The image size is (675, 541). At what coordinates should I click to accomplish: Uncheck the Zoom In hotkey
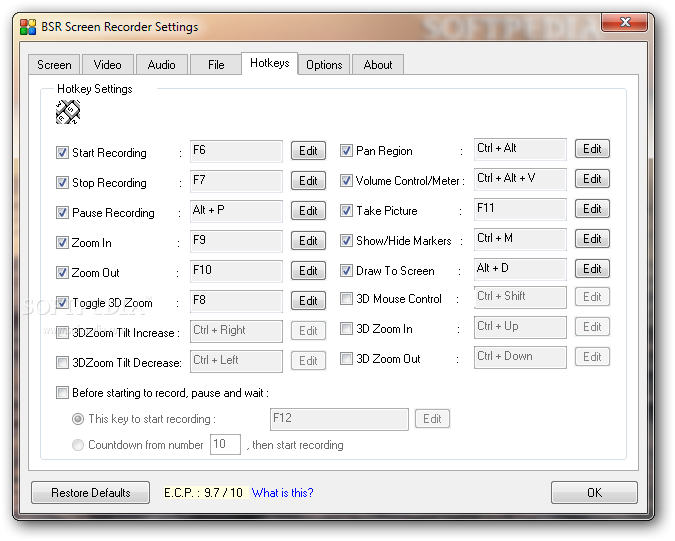(x=62, y=243)
